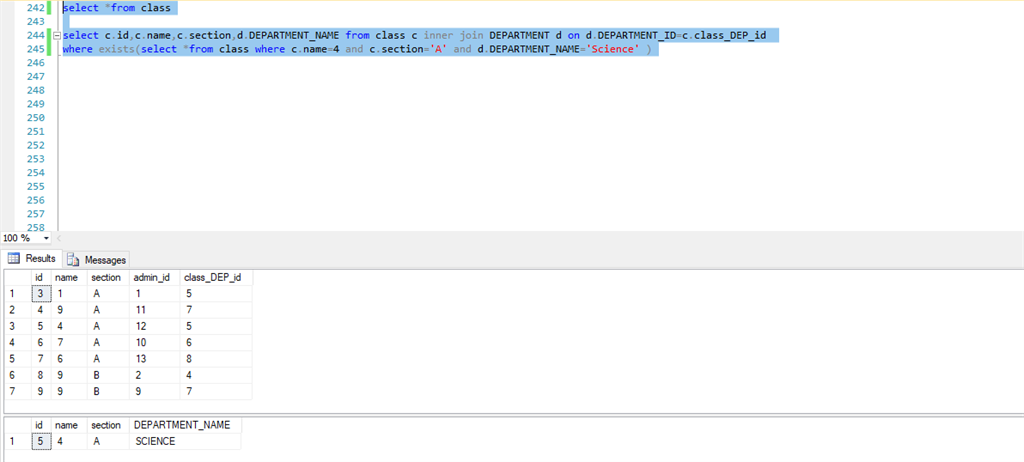Viewport: 1024px width, 462px height.
Task: Click the admin_id cell with value 12
Action: (155, 327)
